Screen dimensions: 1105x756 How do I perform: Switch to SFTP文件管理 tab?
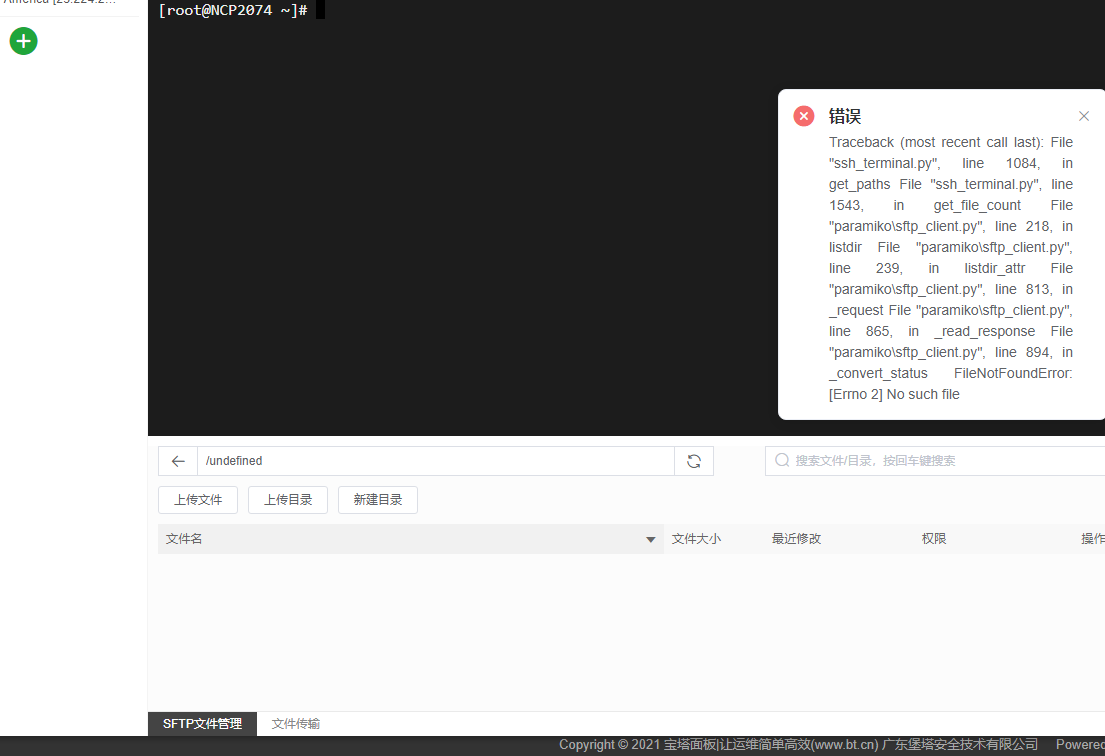(202, 724)
